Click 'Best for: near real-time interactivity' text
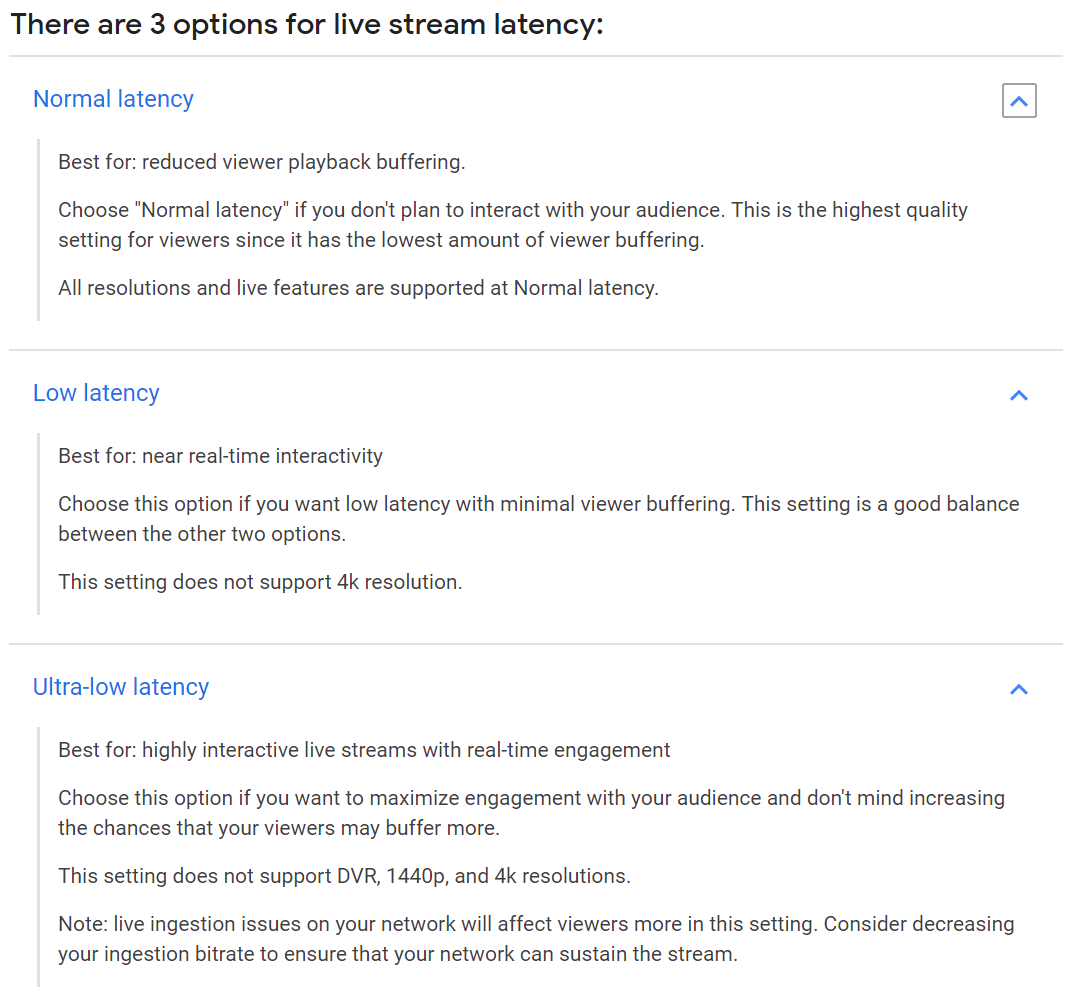The height and width of the screenshot is (1000, 1090). (x=220, y=457)
